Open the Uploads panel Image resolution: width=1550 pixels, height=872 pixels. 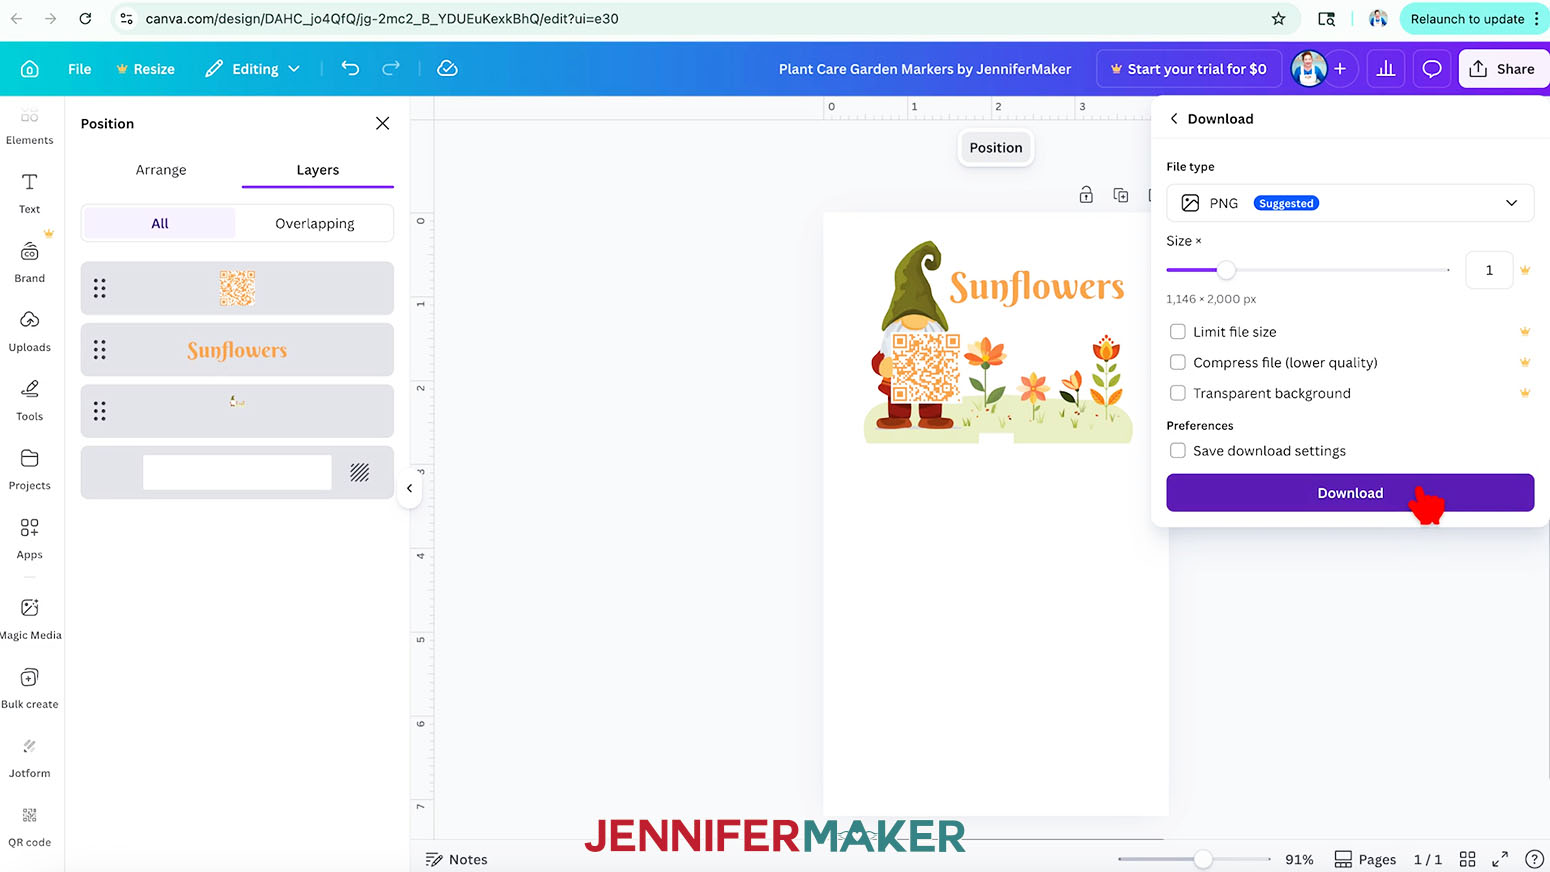(x=30, y=332)
